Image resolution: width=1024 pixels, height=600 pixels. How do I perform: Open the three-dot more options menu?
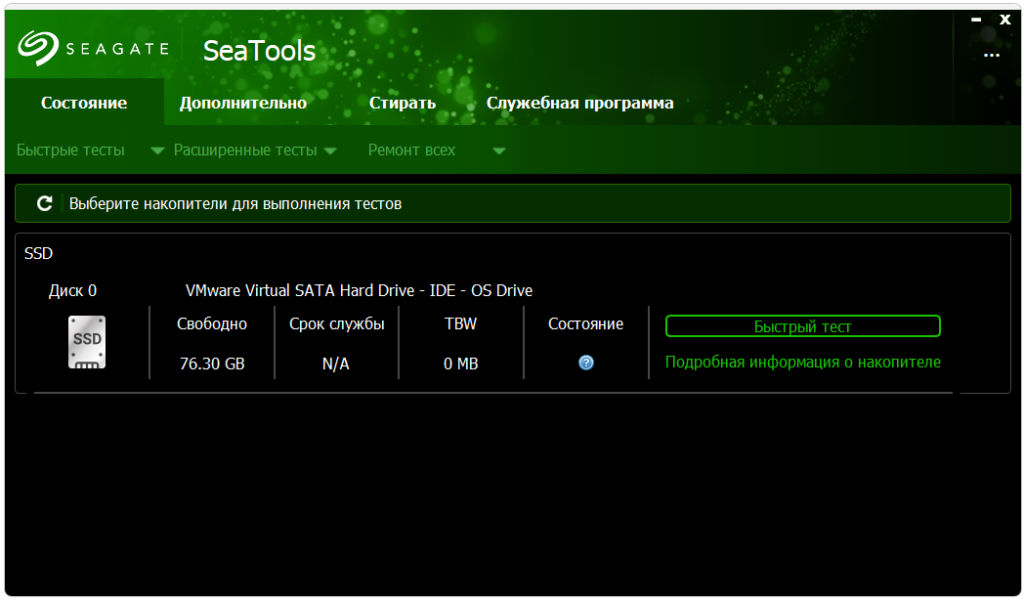click(x=991, y=55)
